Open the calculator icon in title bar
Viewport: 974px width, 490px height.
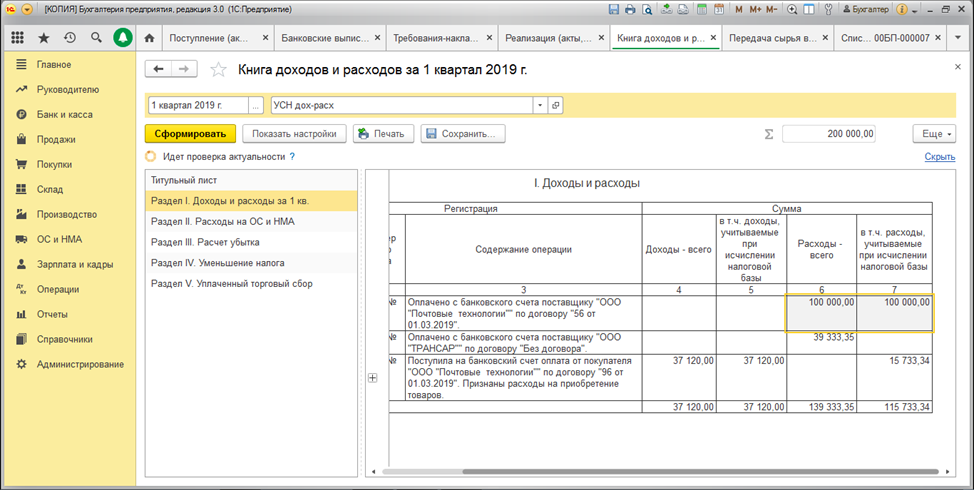click(x=702, y=10)
